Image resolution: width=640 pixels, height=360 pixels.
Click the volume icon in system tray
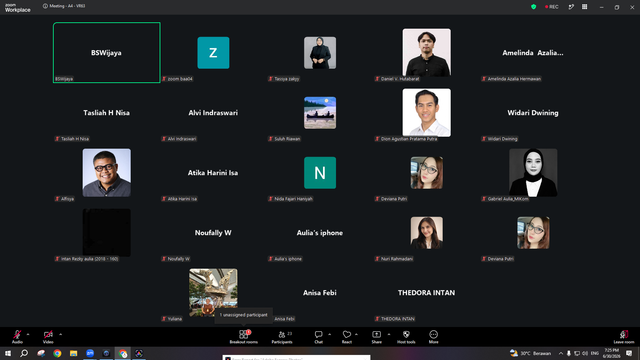point(585,353)
